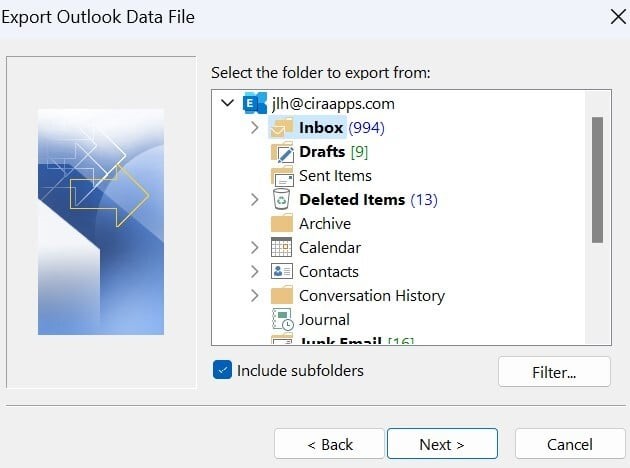The height and width of the screenshot is (468, 630).
Task: Expand the Conversation History folder
Action: (254, 295)
